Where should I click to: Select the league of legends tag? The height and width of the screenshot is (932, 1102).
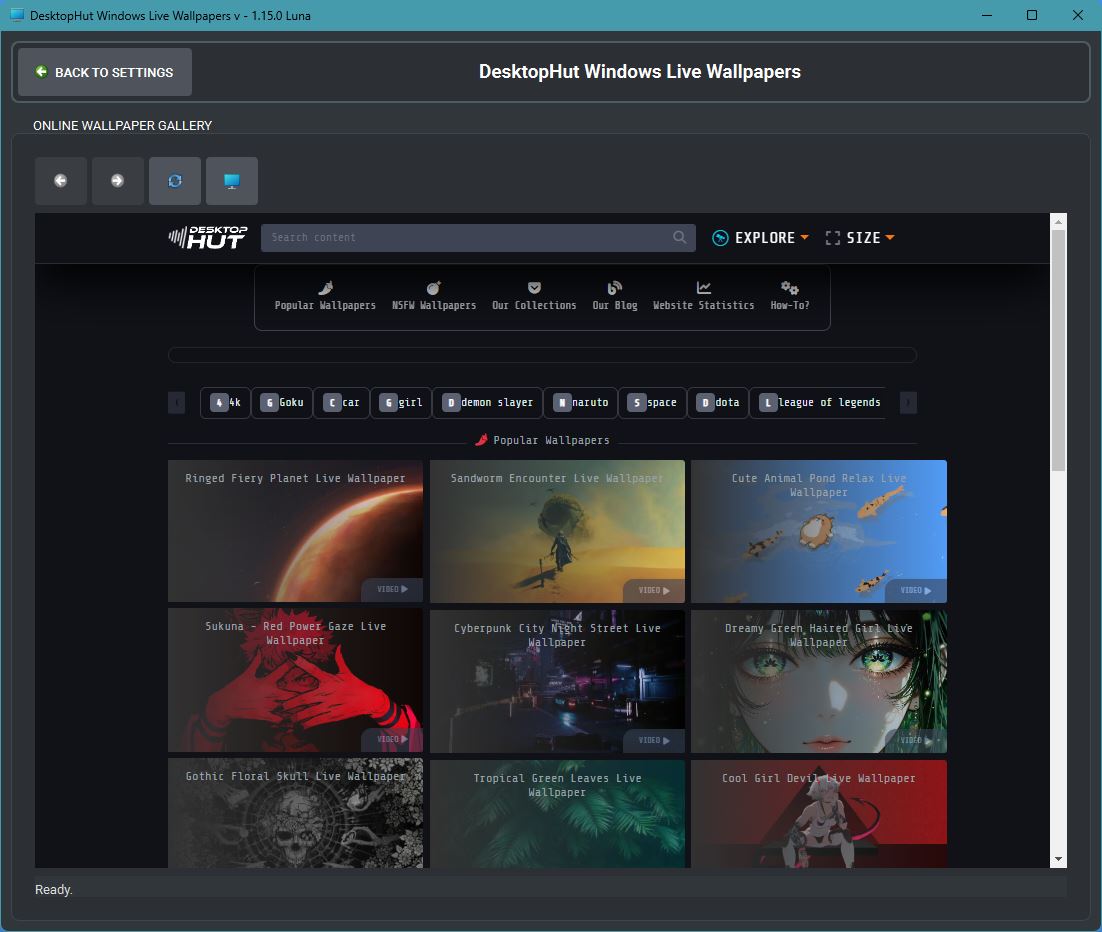click(819, 403)
